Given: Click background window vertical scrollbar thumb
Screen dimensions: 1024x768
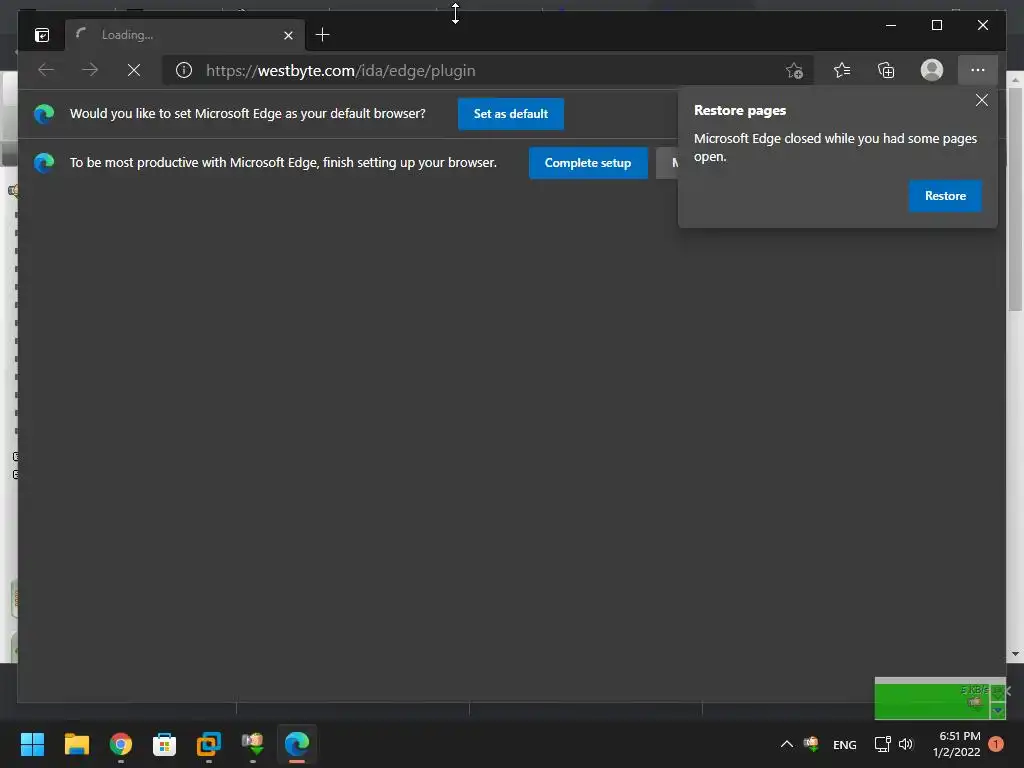Looking at the screenshot, I should pyautogui.click(x=1015, y=199).
